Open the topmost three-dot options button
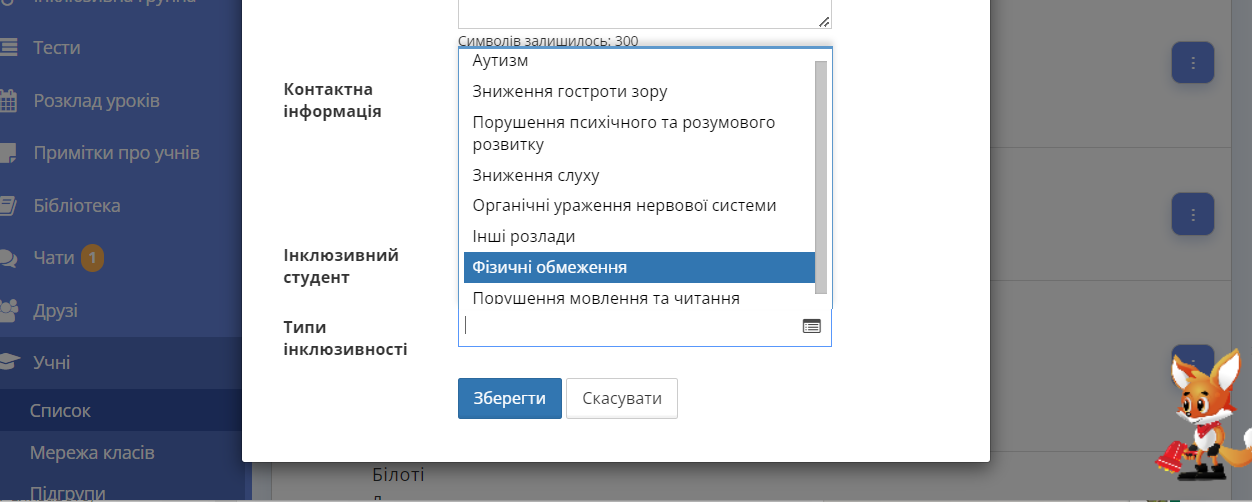1252x502 pixels. (1192, 63)
